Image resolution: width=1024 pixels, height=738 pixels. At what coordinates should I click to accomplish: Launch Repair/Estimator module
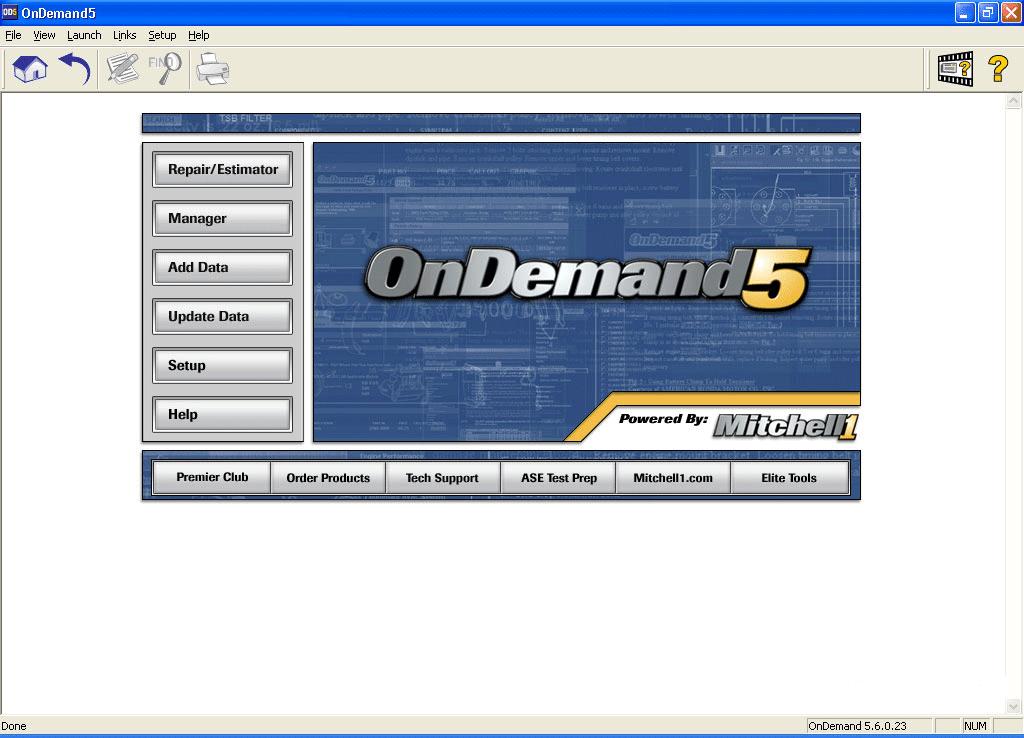coord(223,169)
